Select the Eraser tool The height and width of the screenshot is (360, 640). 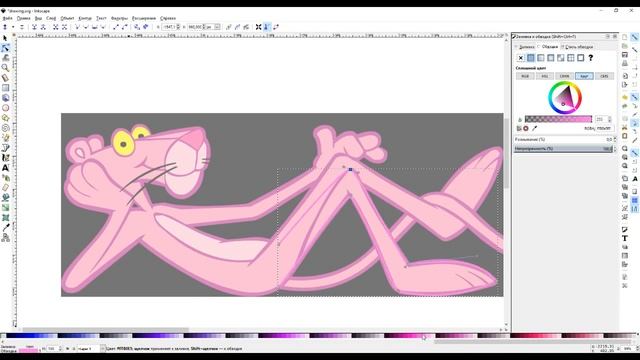5,188
